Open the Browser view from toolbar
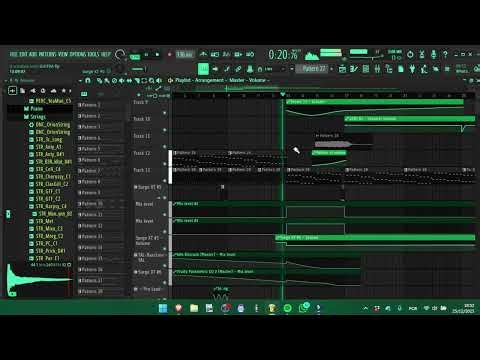This screenshot has height=360, width=480. pyautogui.click(x=389, y=69)
